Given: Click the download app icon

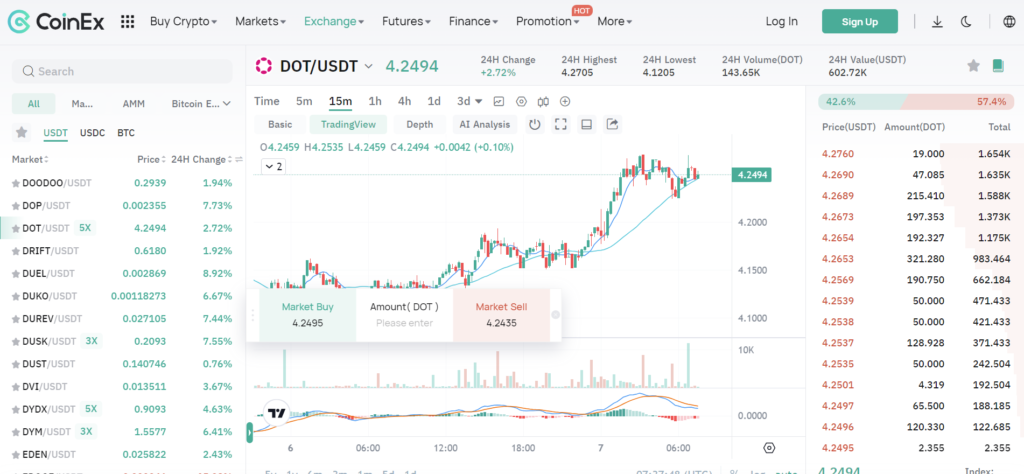Looking at the screenshot, I should coord(937,22).
